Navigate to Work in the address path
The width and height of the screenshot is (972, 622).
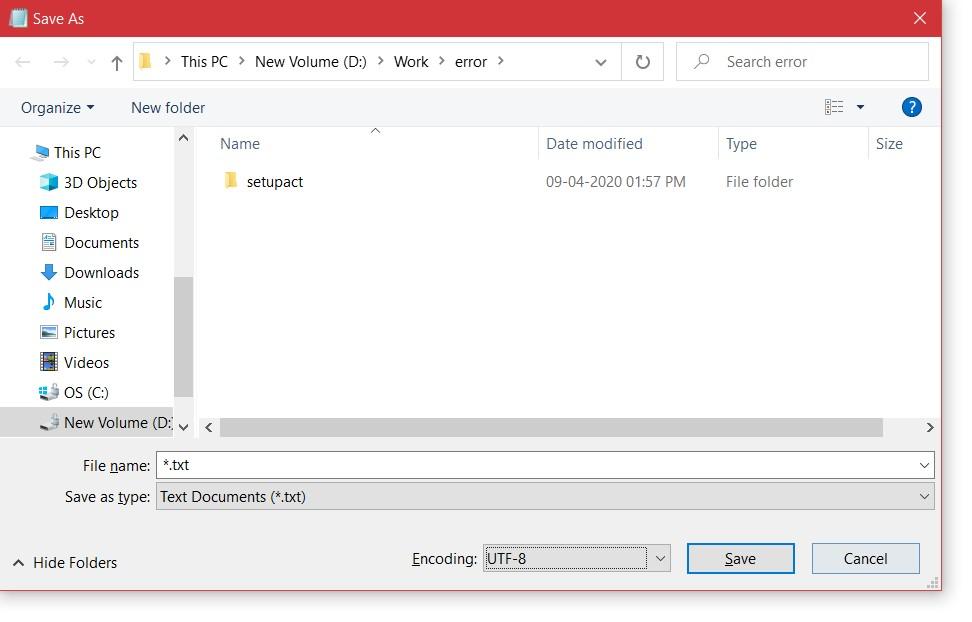pos(411,62)
